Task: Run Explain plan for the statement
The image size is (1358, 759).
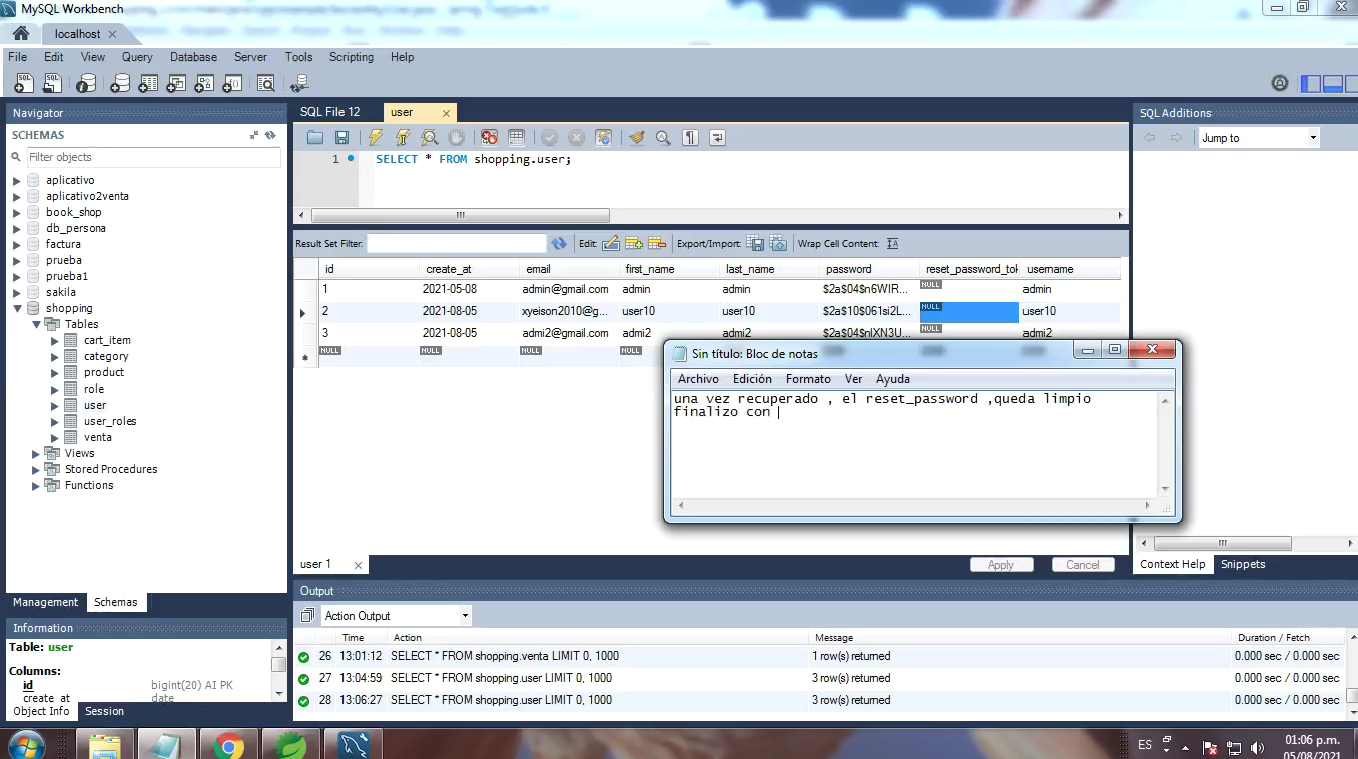Action: 430,138
